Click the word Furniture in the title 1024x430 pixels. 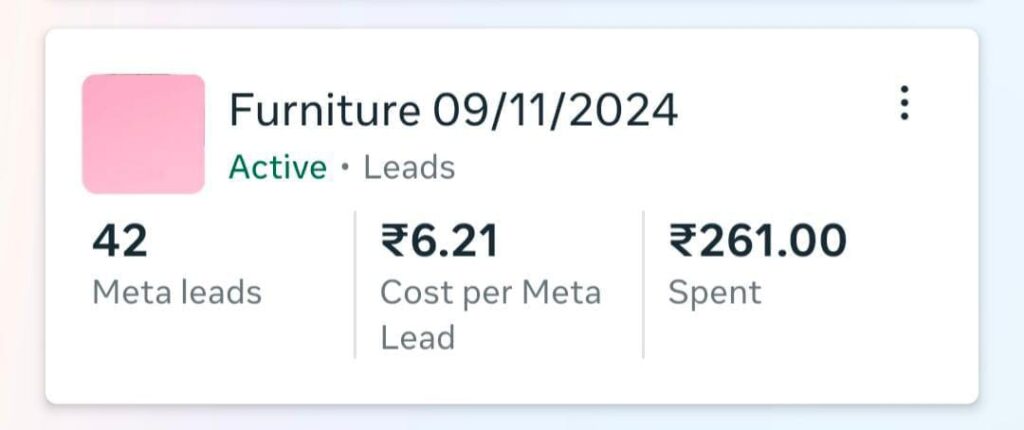coord(325,110)
